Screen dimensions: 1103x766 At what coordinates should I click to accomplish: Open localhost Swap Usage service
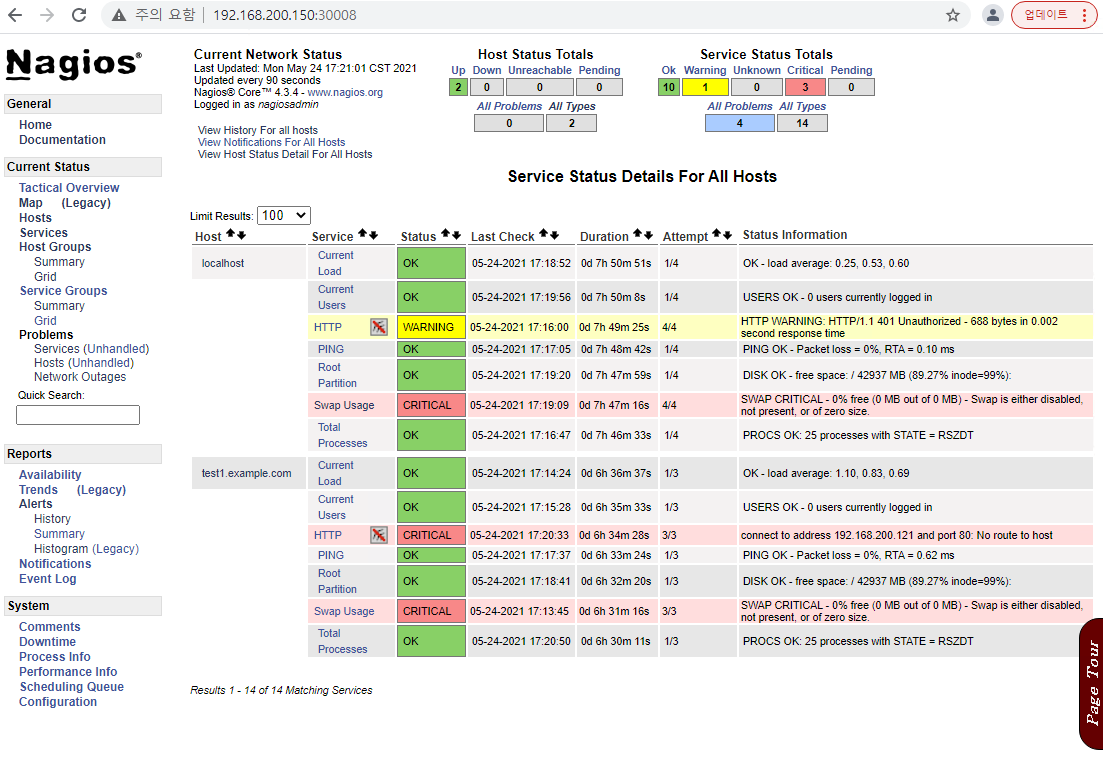pyautogui.click(x=344, y=405)
